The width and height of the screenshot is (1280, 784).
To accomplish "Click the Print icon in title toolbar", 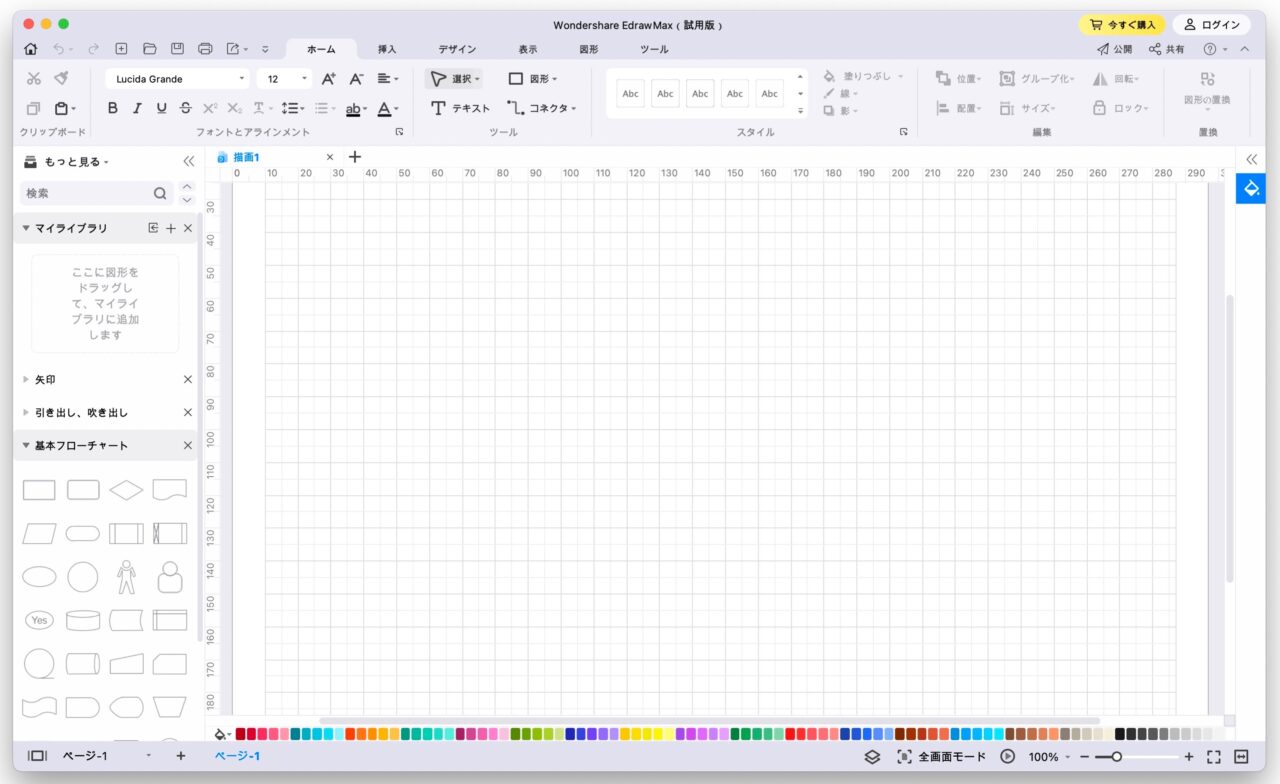I will pos(205,49).
